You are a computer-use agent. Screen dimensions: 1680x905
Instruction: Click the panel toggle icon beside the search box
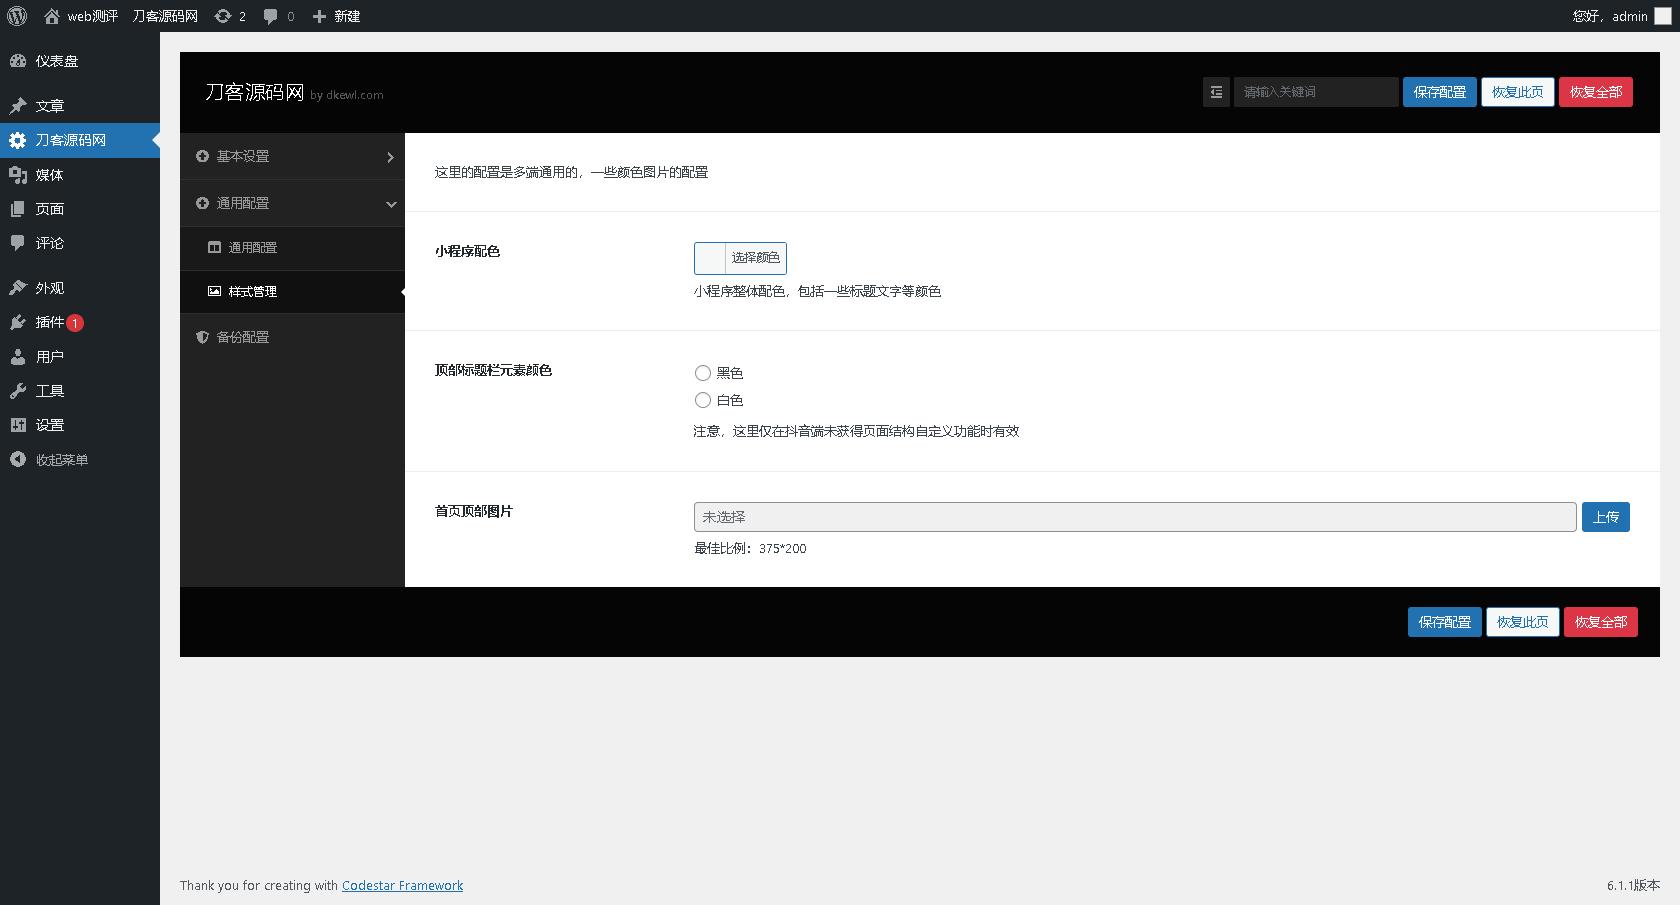coord(1216,91)
